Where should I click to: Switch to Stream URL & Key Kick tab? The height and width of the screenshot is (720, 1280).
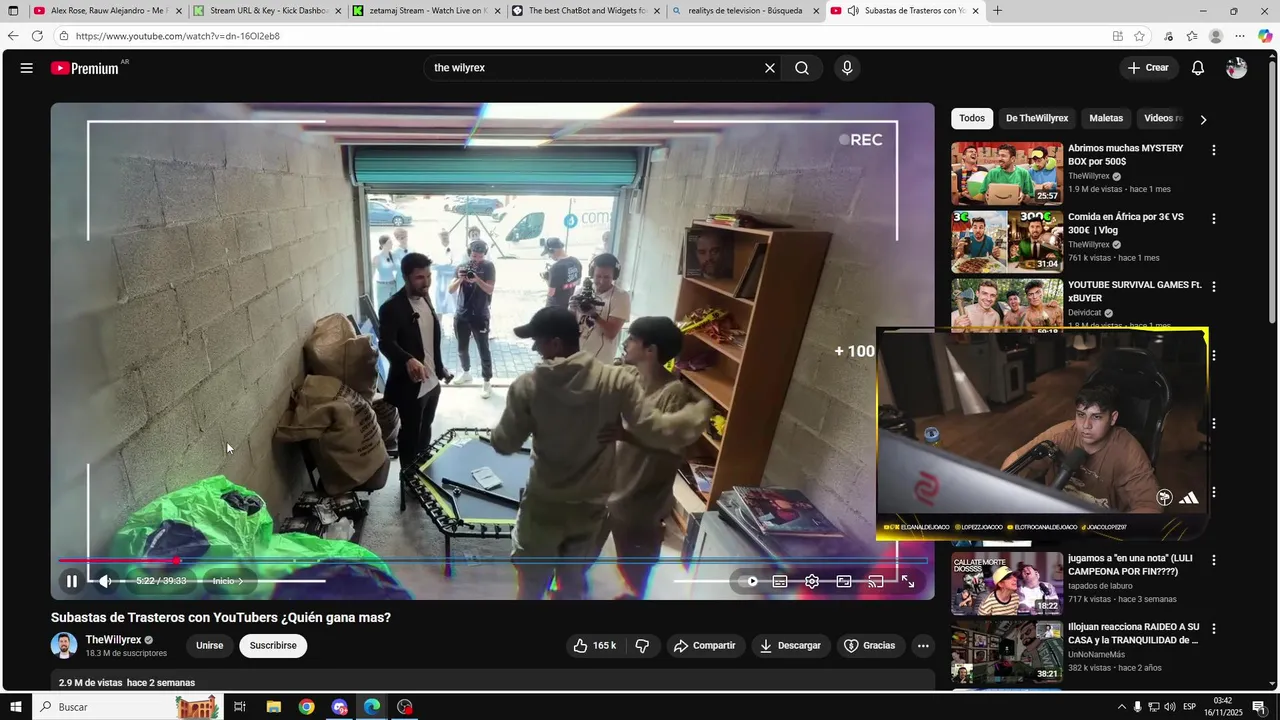pos(268,11)
